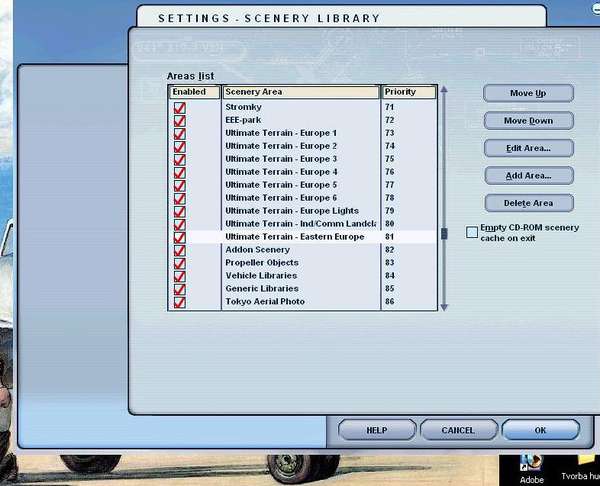Image resolution: width=600 pixels, height=486 pixels.
Task: Click the Move Up button
Action: pyautogui.click(x=528, y=93)
